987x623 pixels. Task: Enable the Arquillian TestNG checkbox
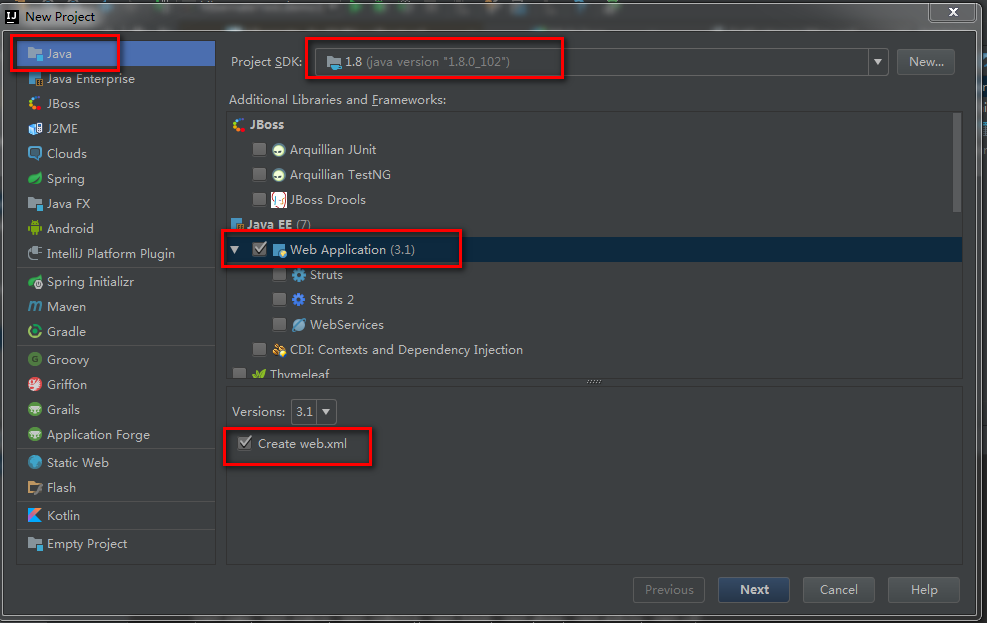click(x=259, y=174)
